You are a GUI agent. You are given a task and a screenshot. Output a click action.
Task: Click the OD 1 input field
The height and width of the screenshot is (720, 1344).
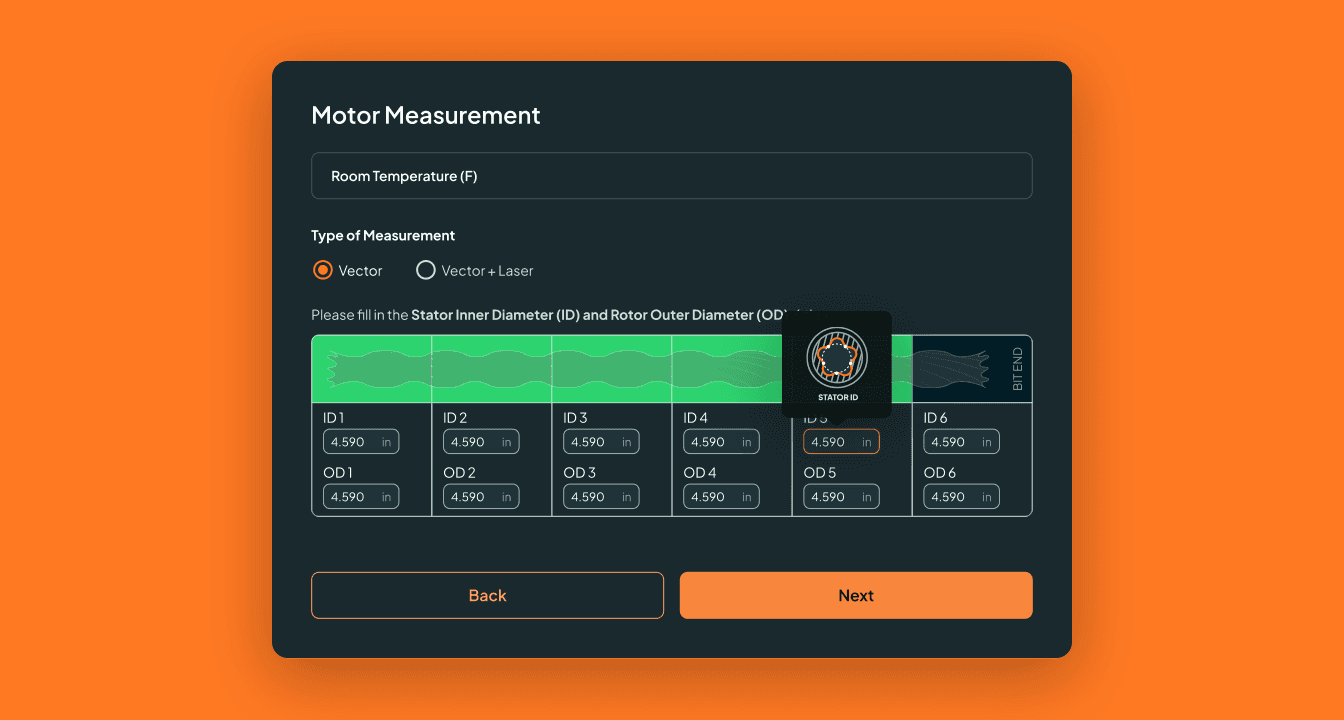click(361, 497)
